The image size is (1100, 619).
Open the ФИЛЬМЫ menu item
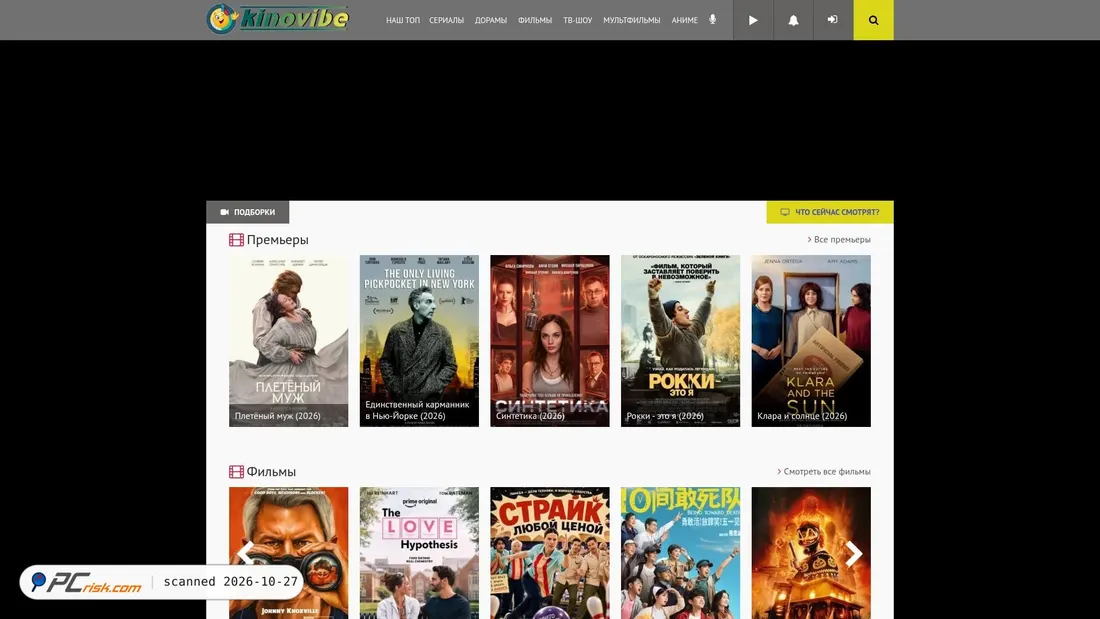[535, 20]
